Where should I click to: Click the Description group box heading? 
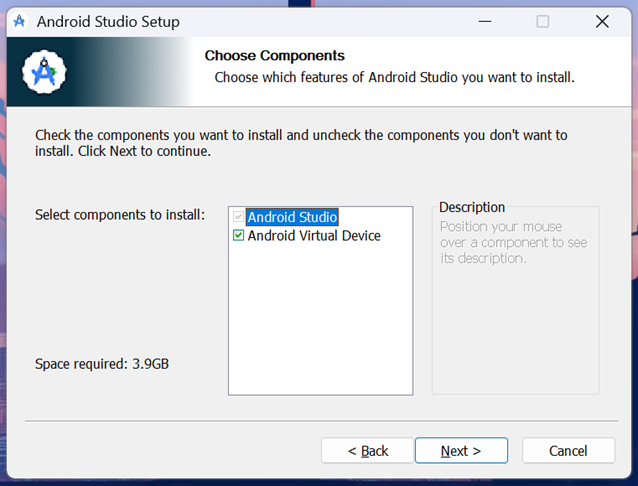point(472,207)
